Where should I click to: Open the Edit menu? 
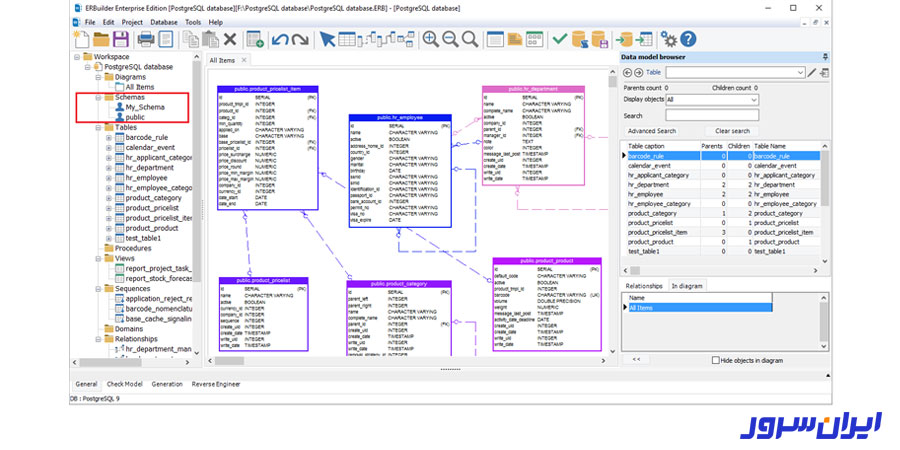pos(108,22)
